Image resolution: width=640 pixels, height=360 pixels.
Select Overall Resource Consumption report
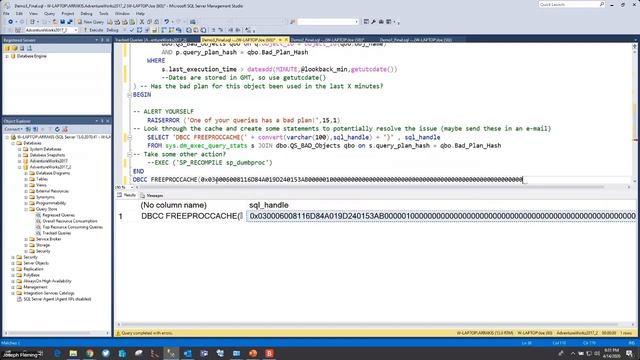[70, 221]
